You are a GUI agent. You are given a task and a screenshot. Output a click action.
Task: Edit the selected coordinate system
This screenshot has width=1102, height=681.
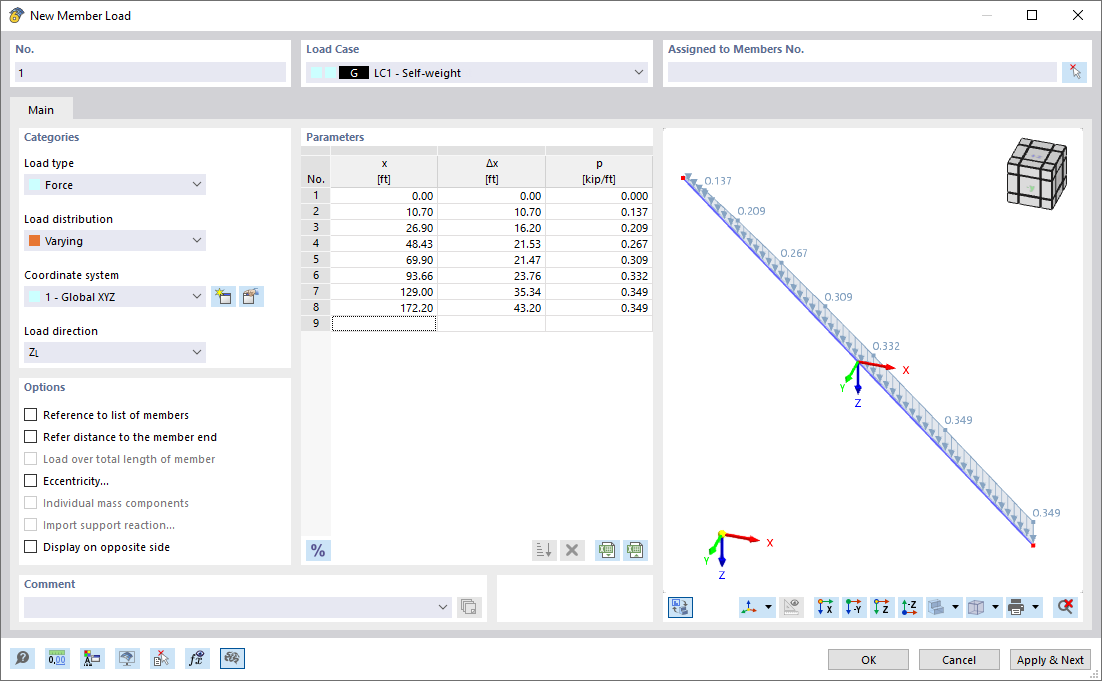click(x=250, y=296)
